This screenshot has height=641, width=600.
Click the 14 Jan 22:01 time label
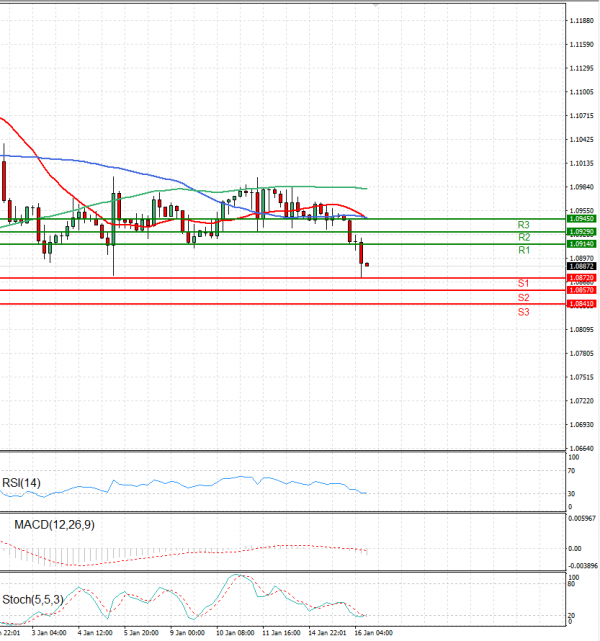click(x=327, y=633)
